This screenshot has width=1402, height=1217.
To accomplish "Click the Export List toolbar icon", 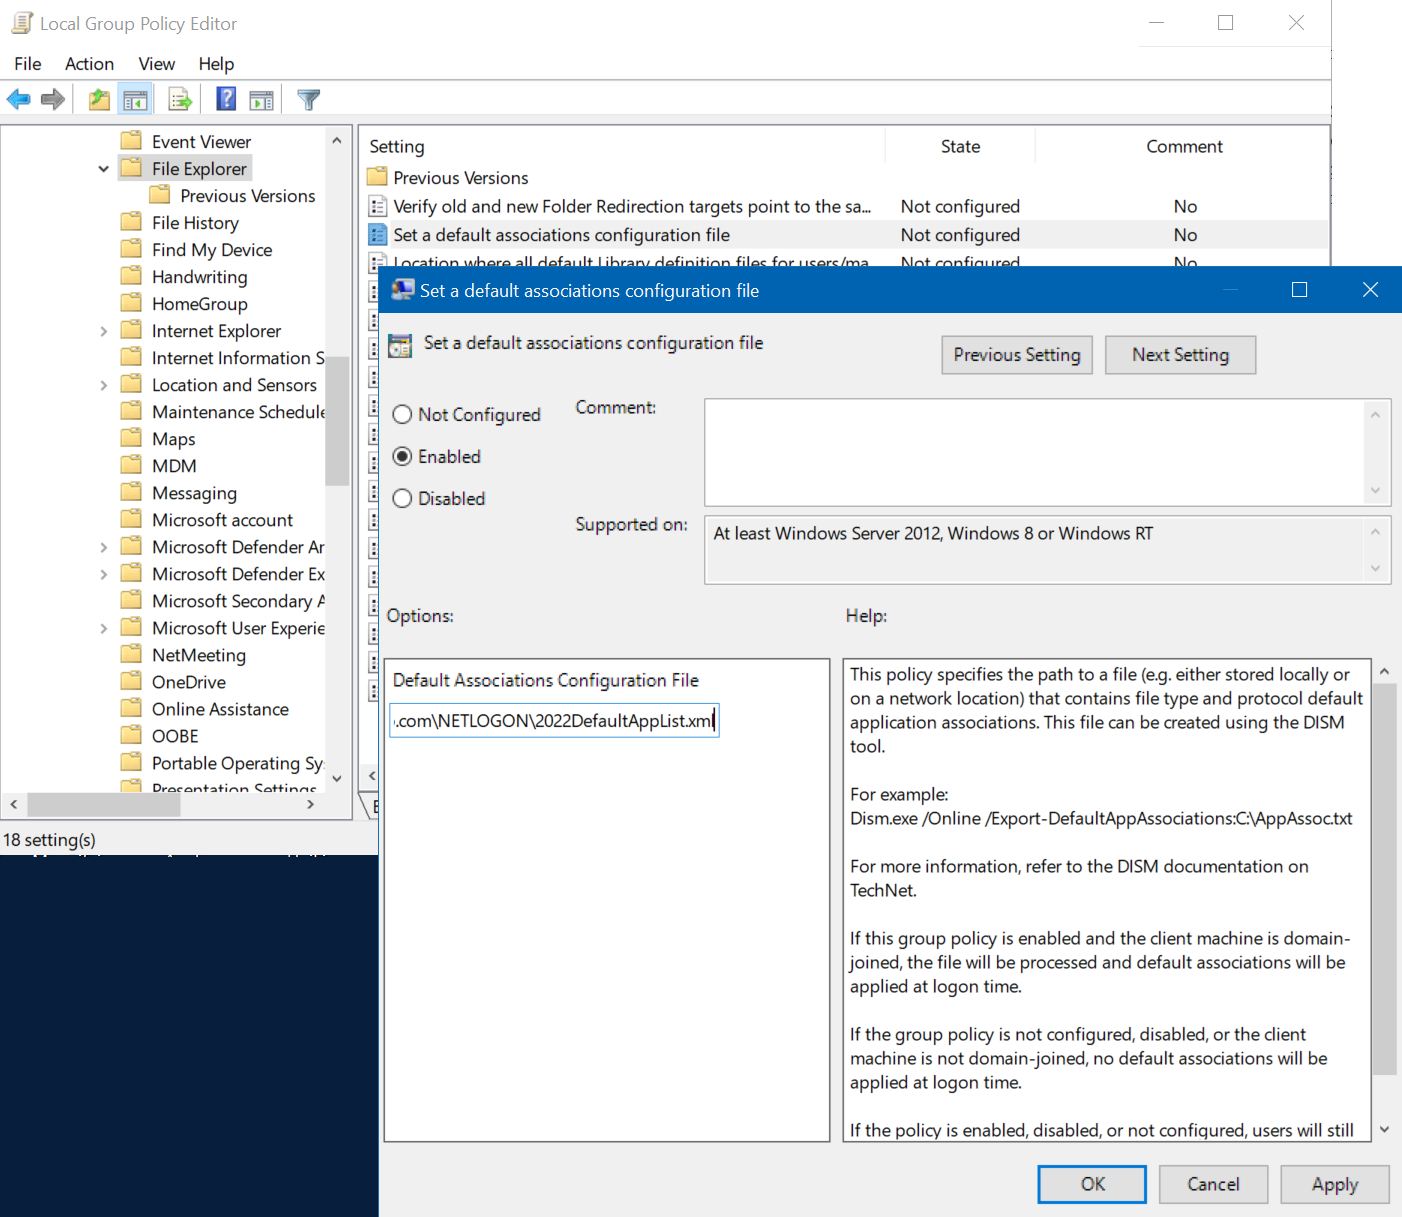I will pyautogui.click(x=179, y=99).
